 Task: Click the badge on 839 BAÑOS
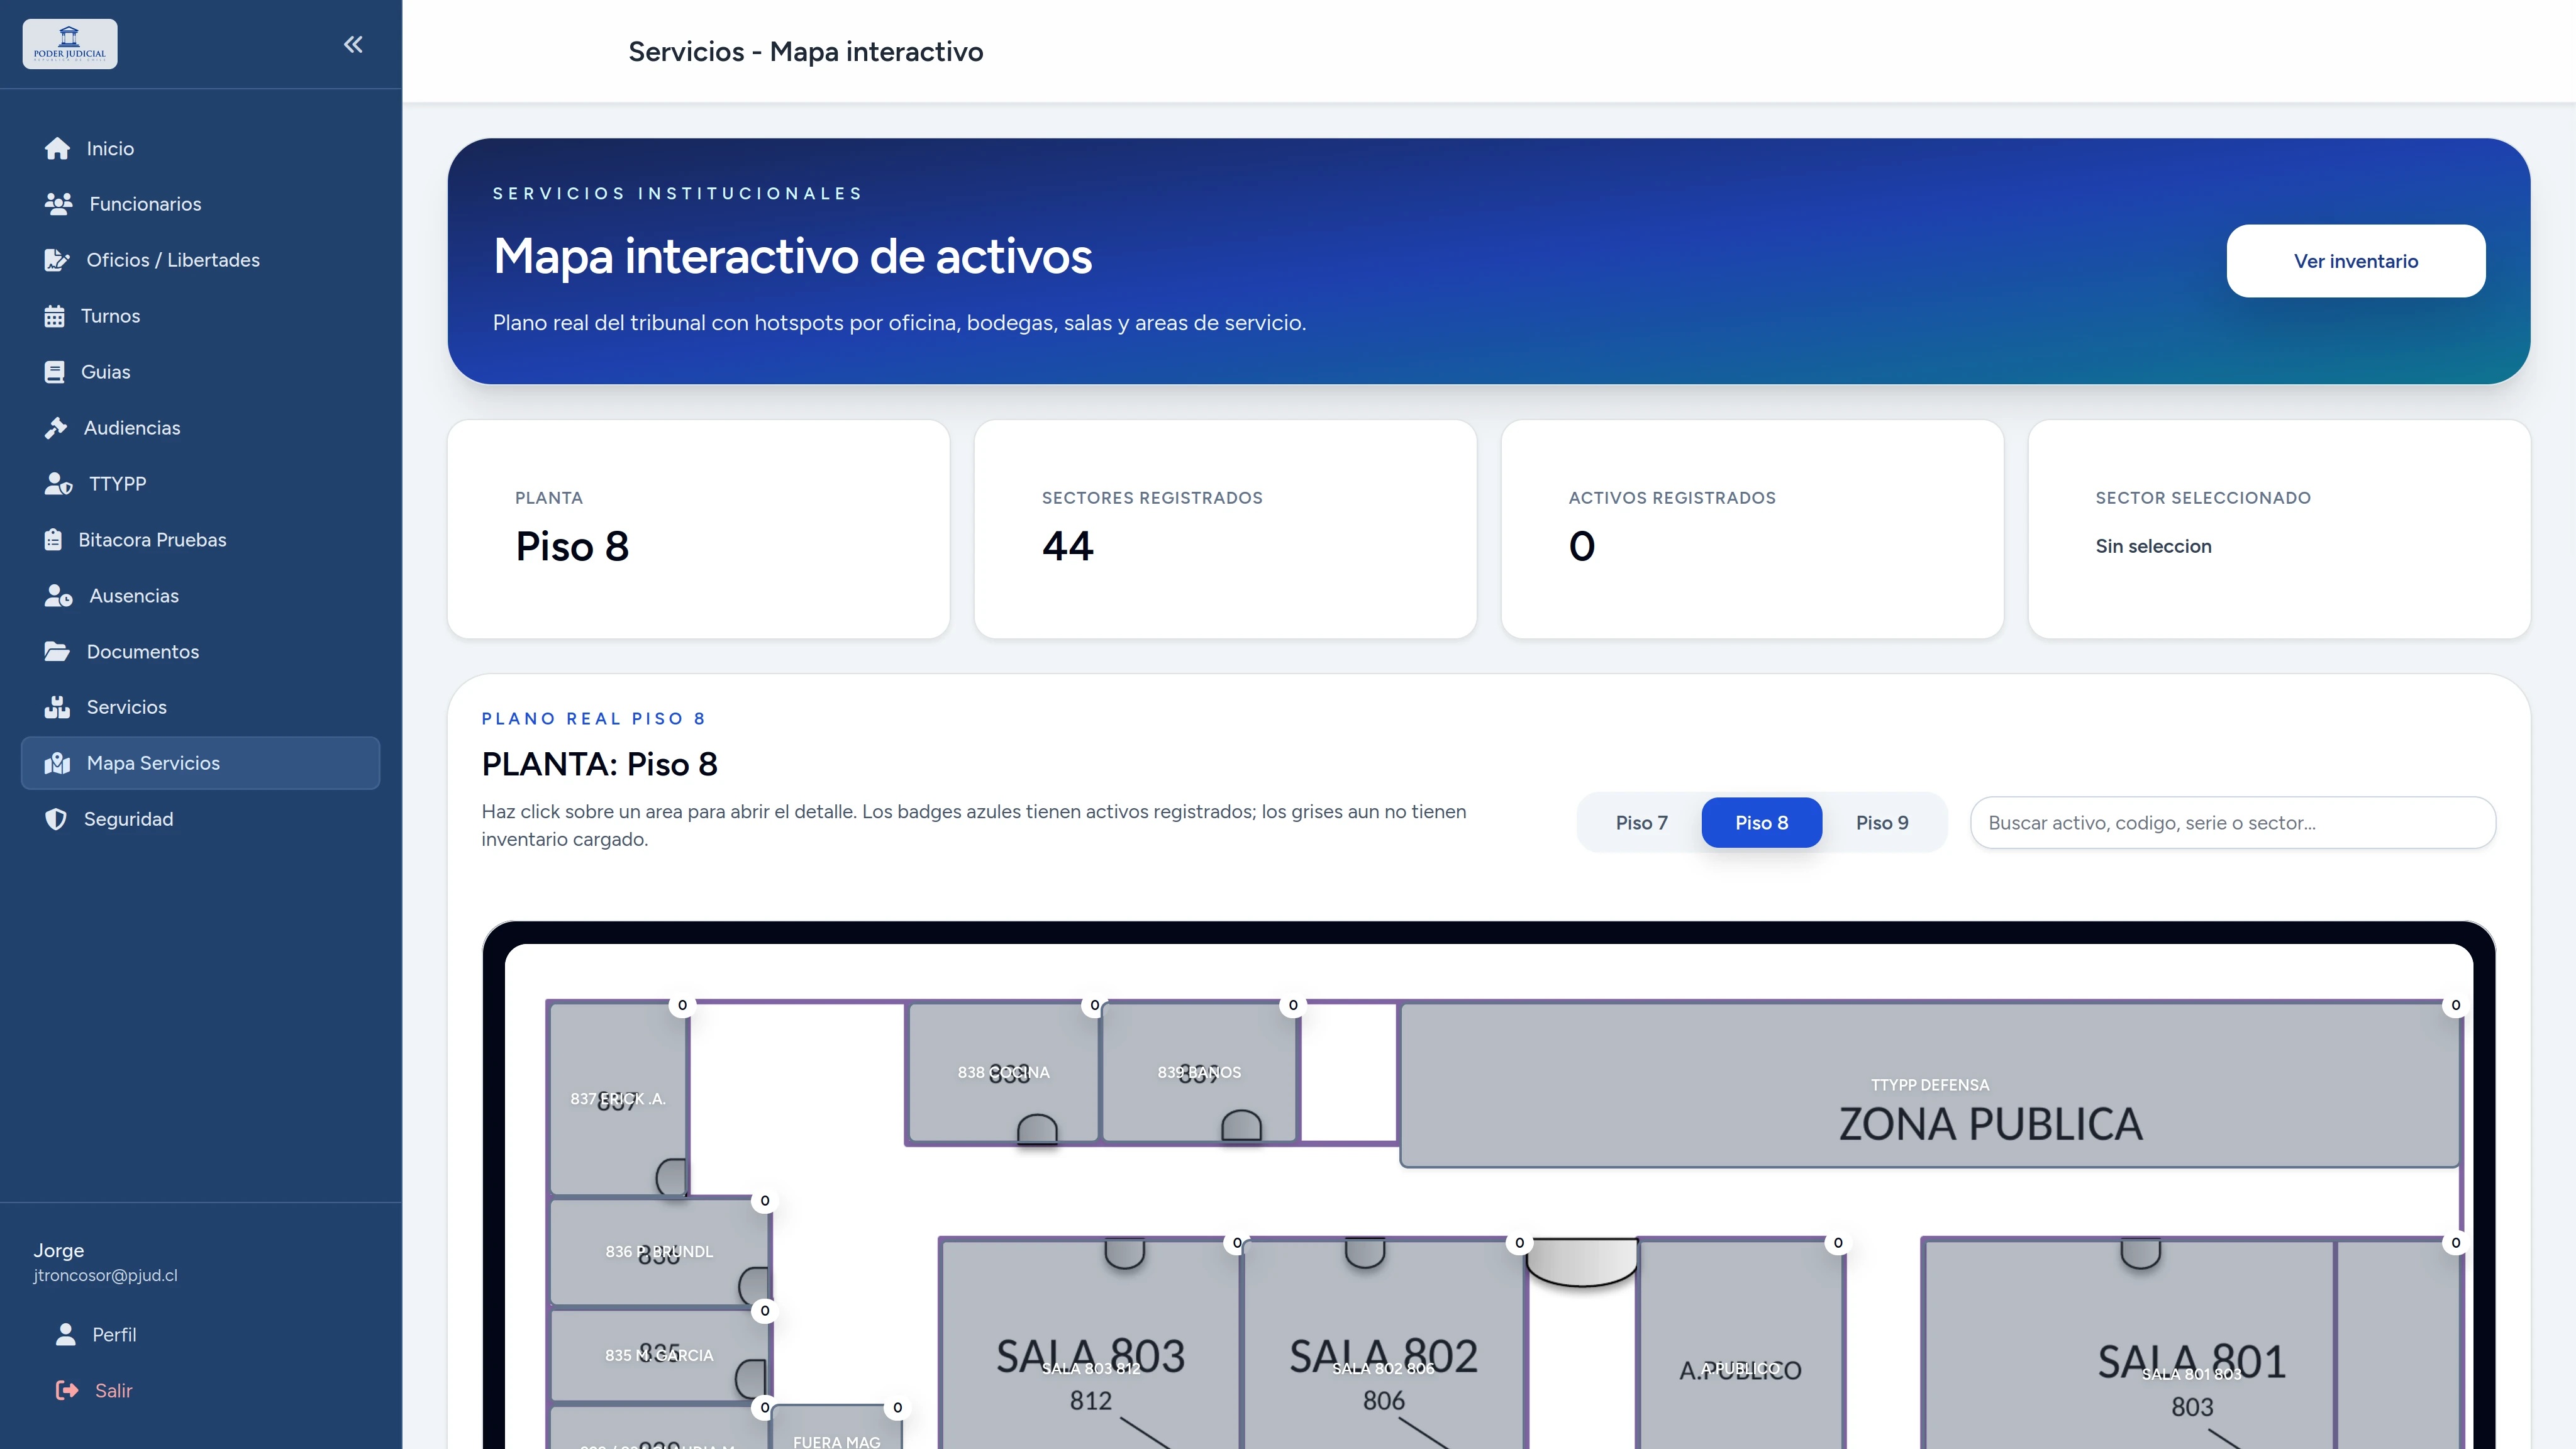(1293, 1005)
